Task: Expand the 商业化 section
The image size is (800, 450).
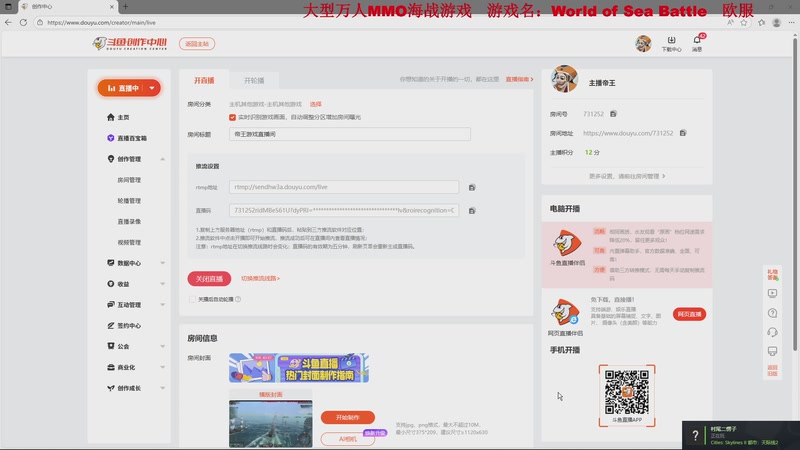Action: (162, 367)
